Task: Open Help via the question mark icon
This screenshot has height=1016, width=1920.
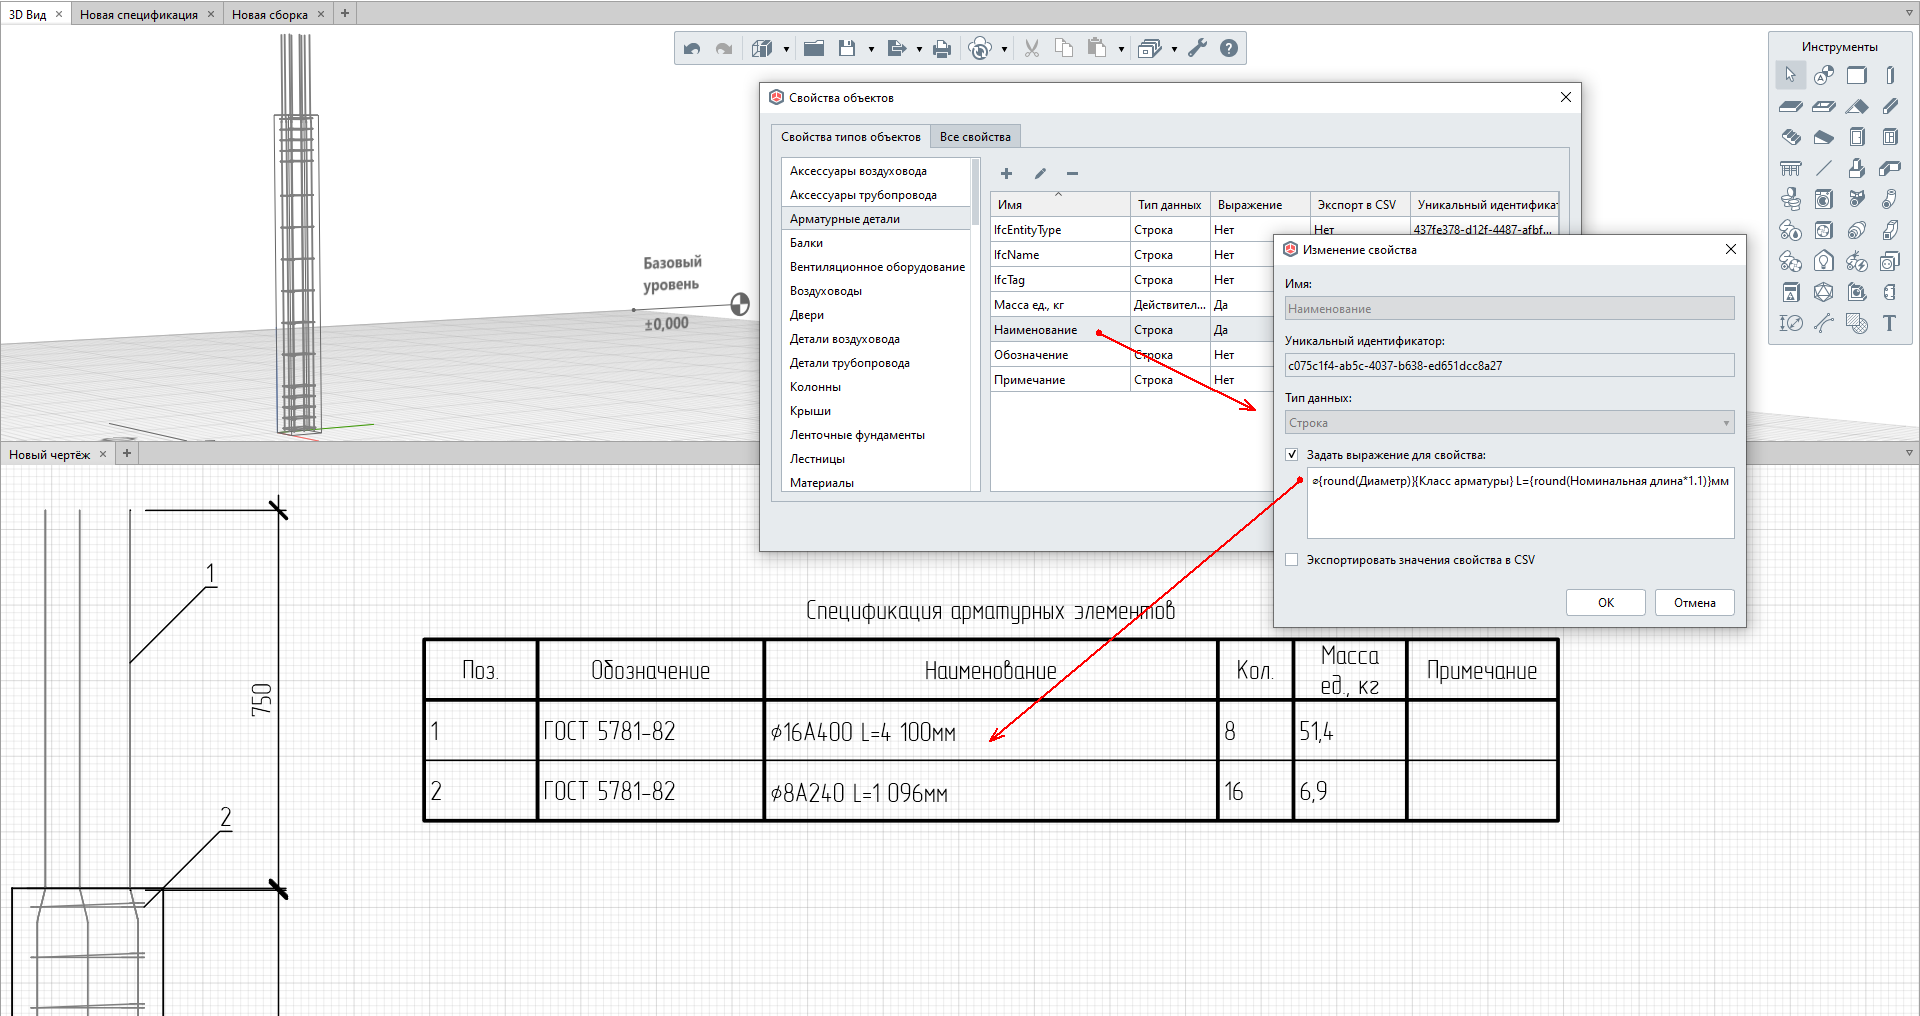Action: click(1229, 47)
